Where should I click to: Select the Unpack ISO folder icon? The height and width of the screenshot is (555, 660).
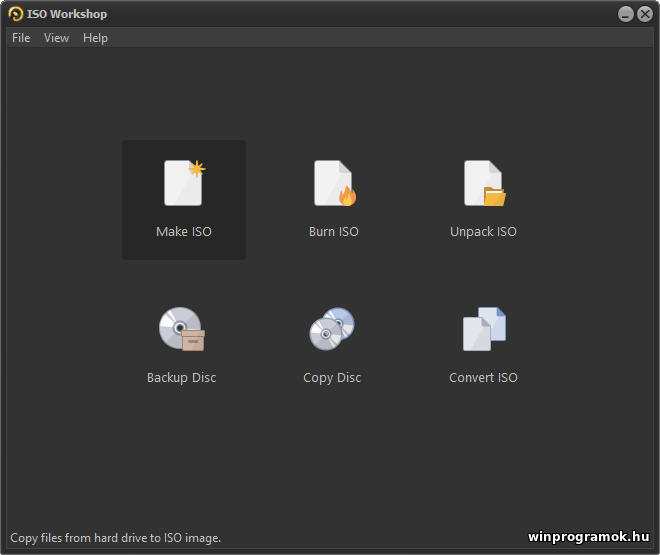pyautogui.click(x=485, y=183)
